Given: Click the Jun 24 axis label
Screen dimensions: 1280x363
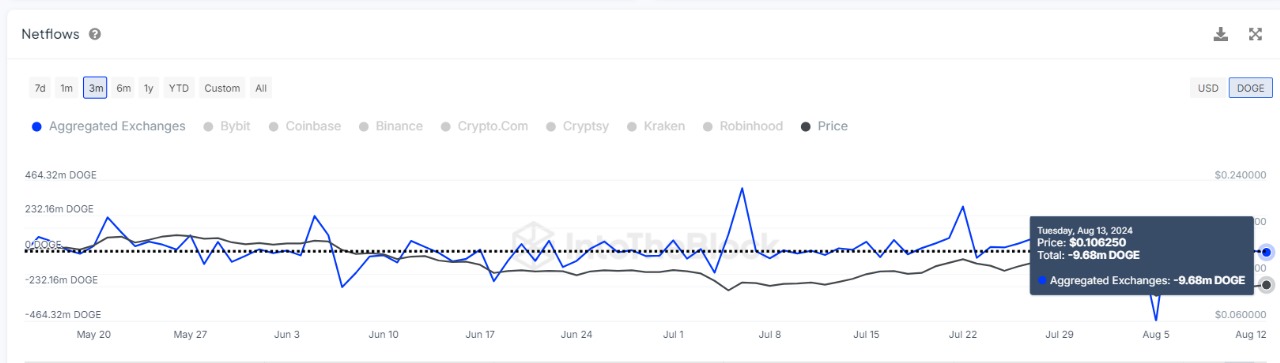Looking at the screenshot, I should 576,335.
